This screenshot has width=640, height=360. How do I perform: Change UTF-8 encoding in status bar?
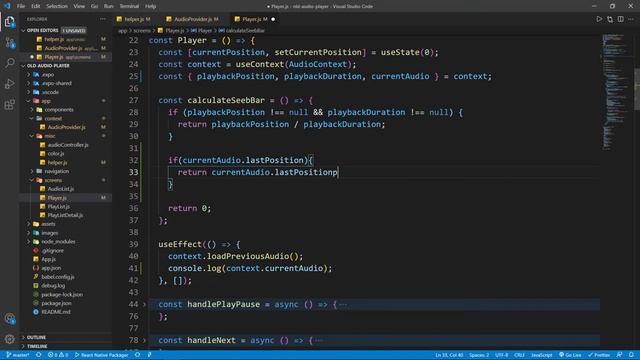coord(502,355)
